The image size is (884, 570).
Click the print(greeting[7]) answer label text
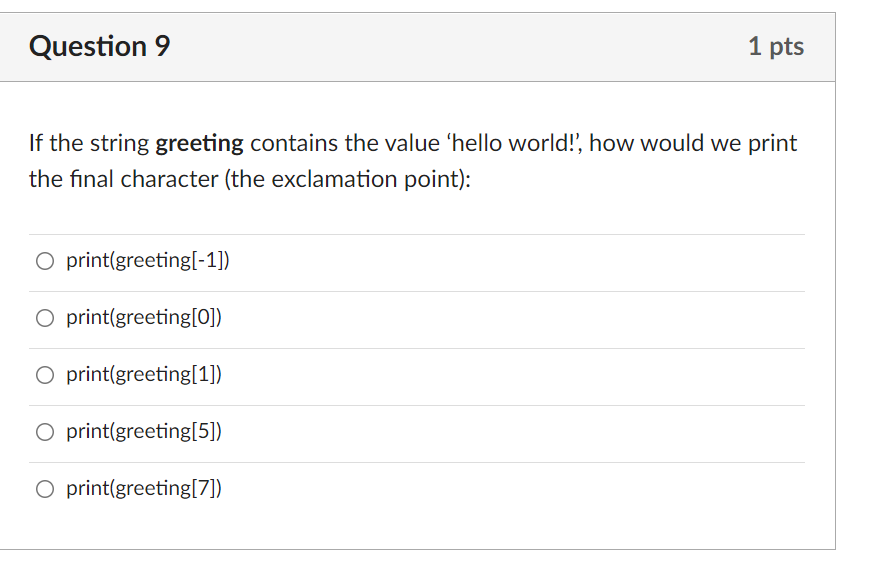pos(144,489)
